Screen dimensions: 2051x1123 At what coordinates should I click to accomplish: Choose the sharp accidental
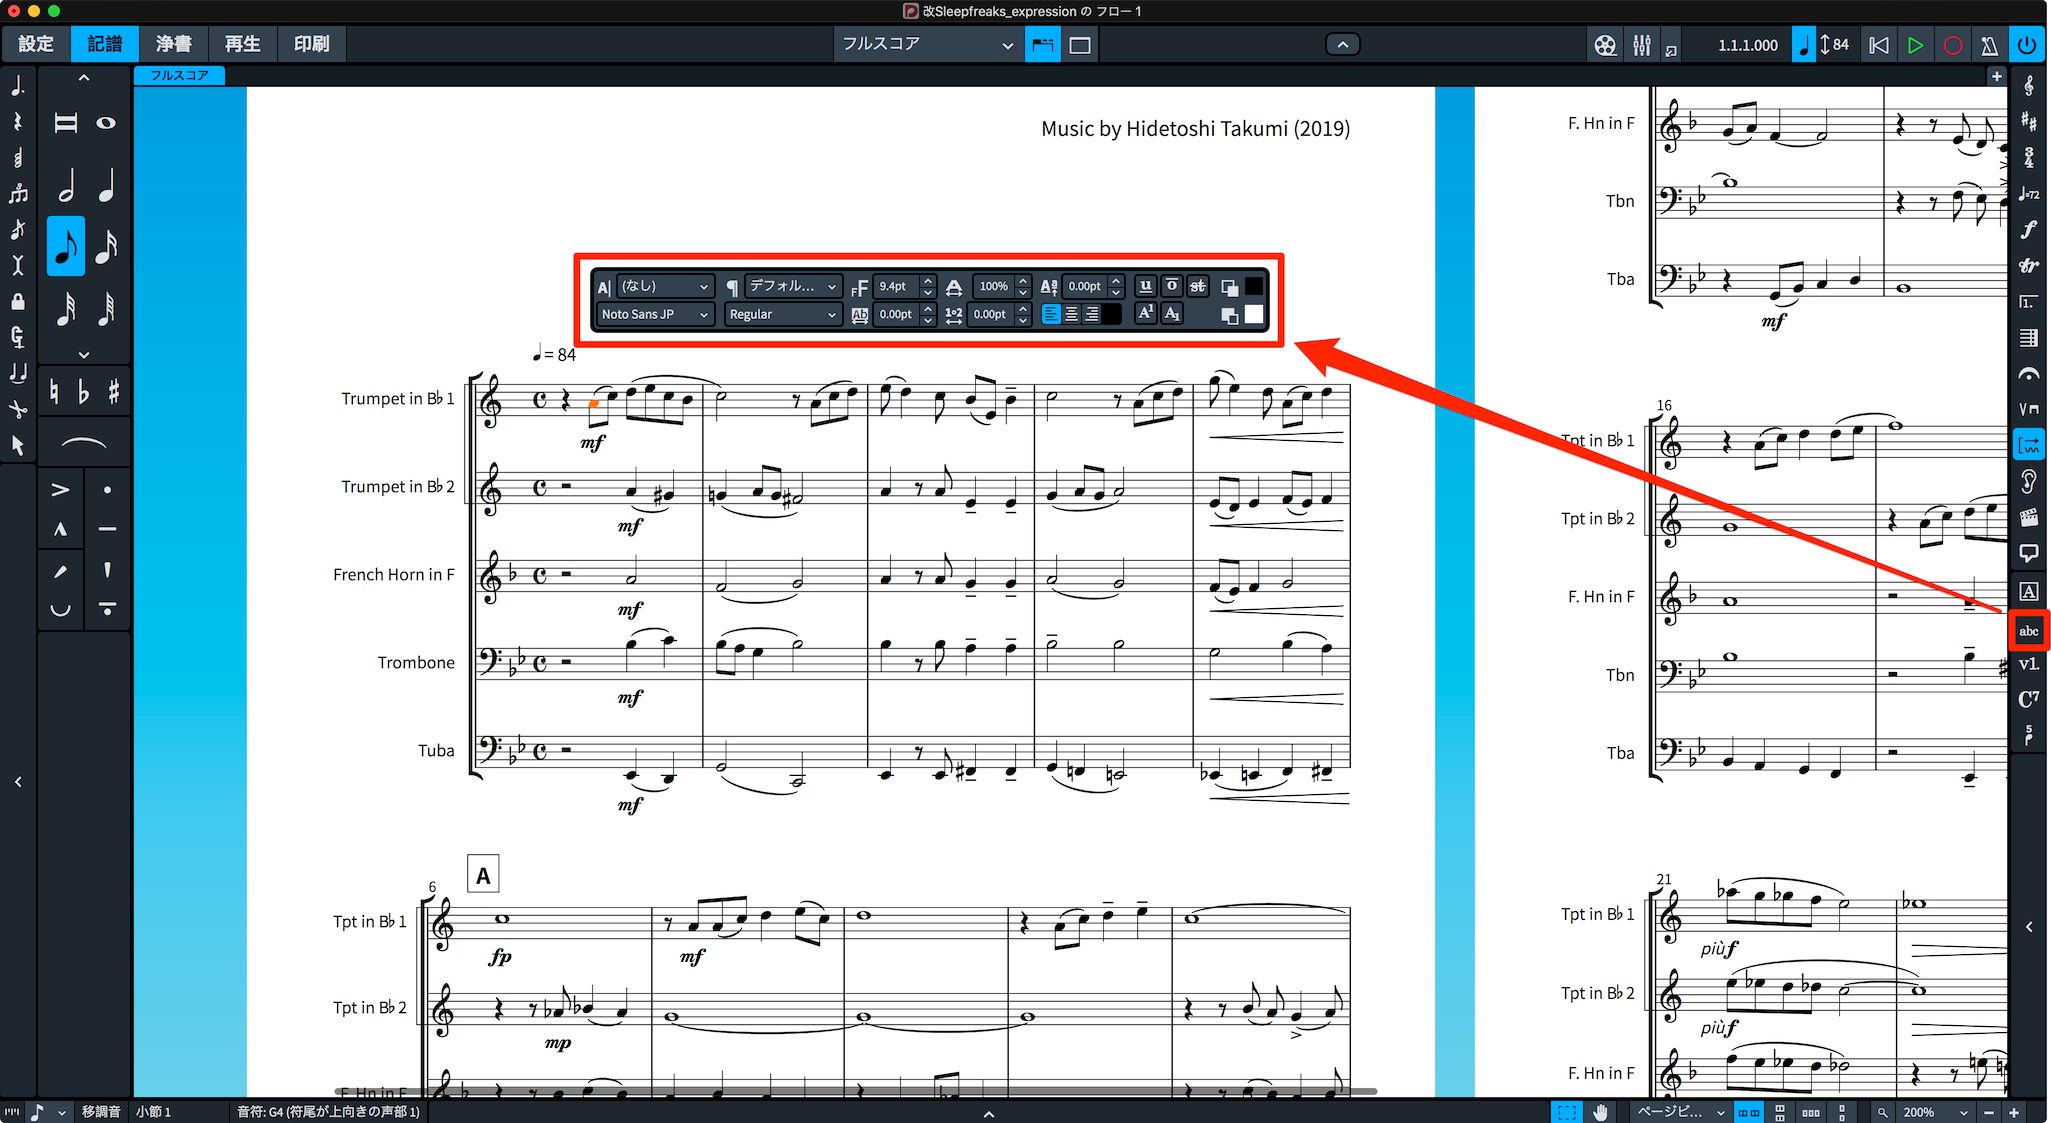[114, 392]
